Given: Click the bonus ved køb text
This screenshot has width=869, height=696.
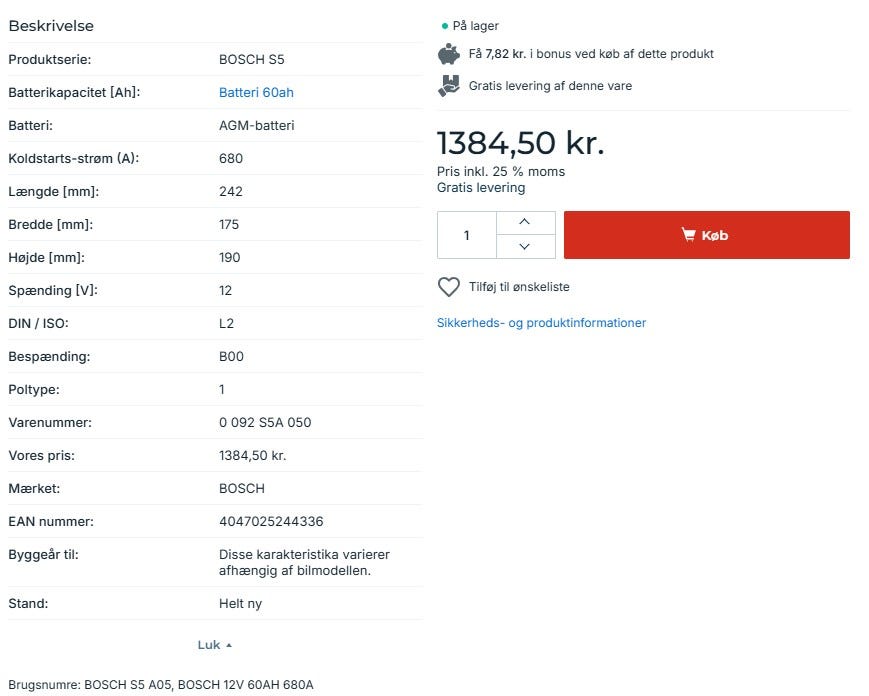Looking at the screenshot, I should pyautogui.click(x=620, y=54).
